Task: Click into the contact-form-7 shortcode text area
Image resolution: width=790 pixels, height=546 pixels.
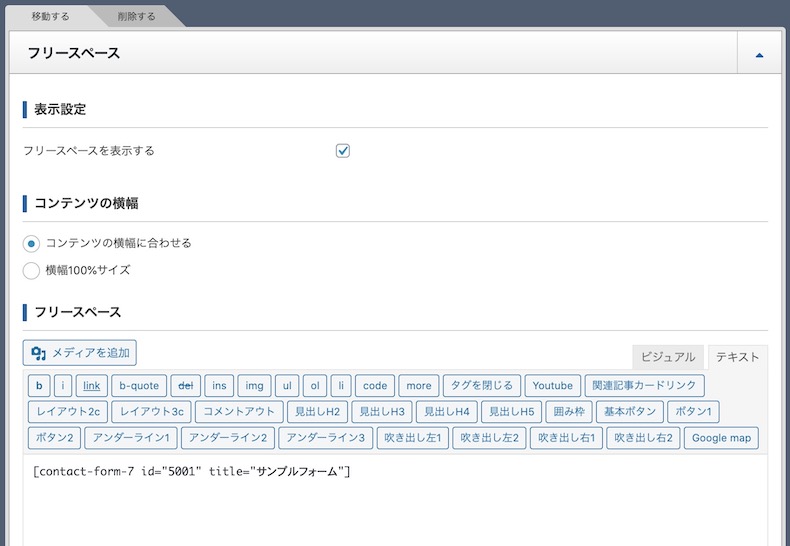Action: coord(396,500)
